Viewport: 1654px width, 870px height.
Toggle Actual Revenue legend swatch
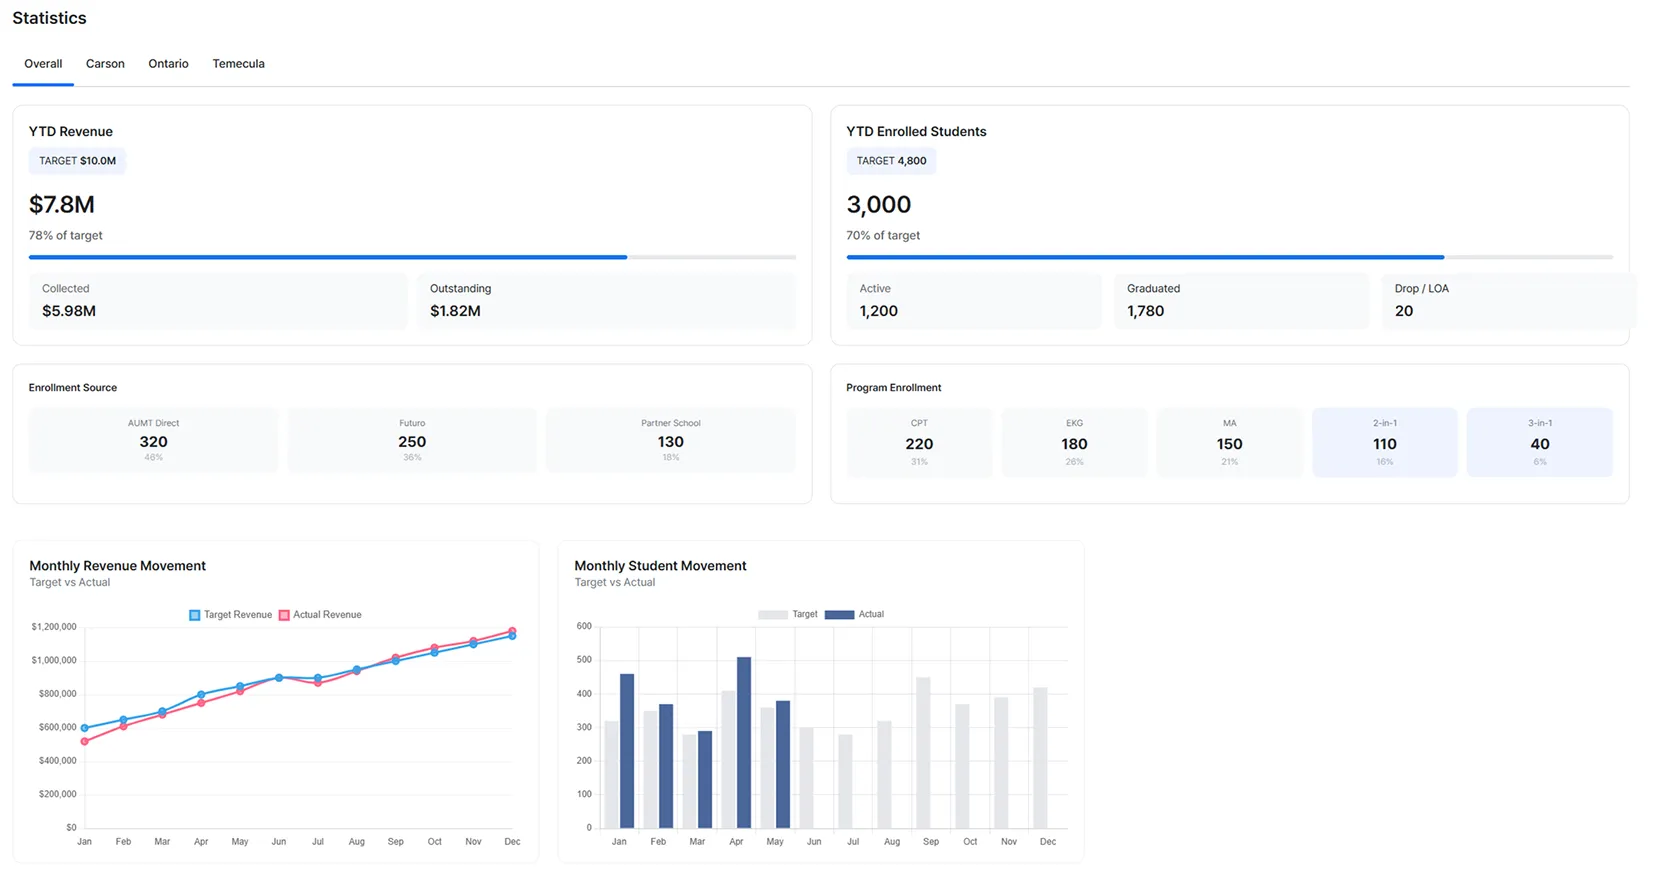coord(284,615)
